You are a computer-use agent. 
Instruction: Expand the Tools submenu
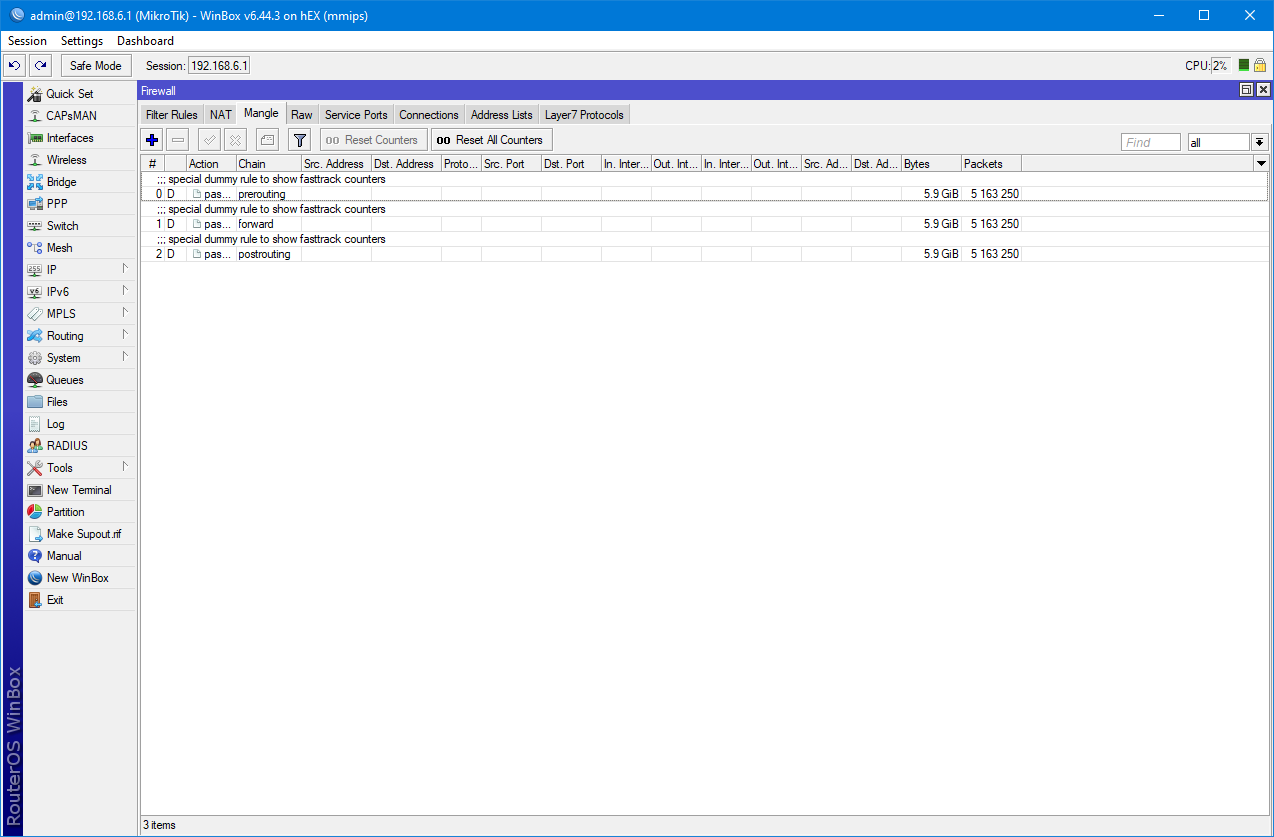pos(80,468)
